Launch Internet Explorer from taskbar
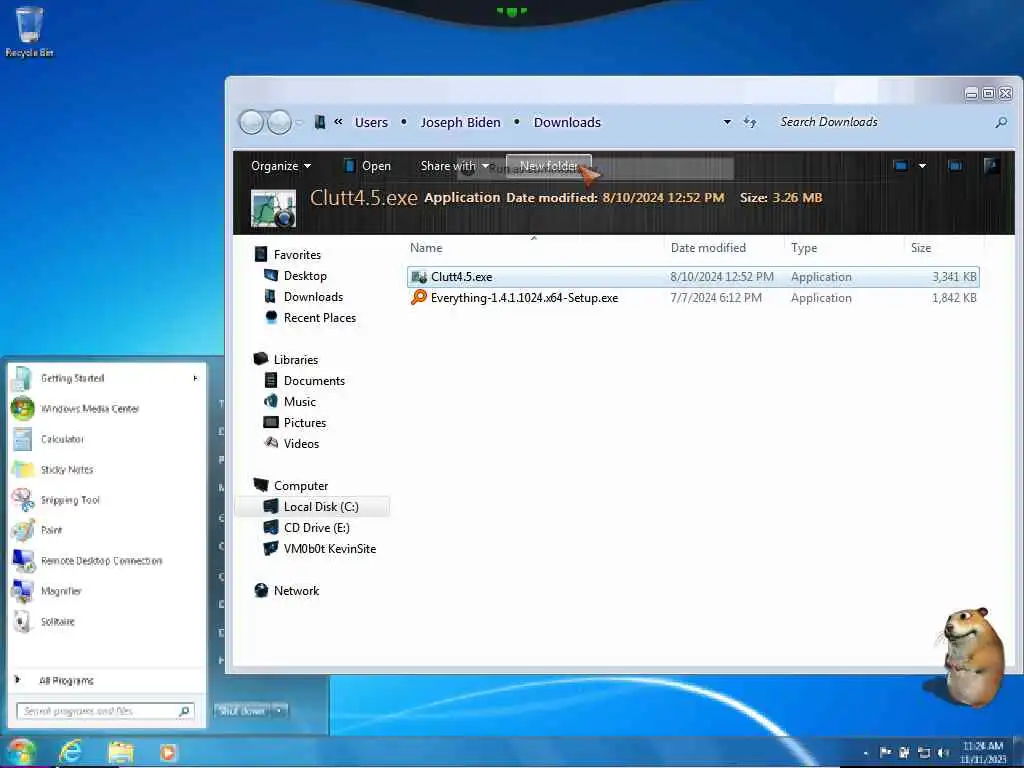 pos(70,752)
